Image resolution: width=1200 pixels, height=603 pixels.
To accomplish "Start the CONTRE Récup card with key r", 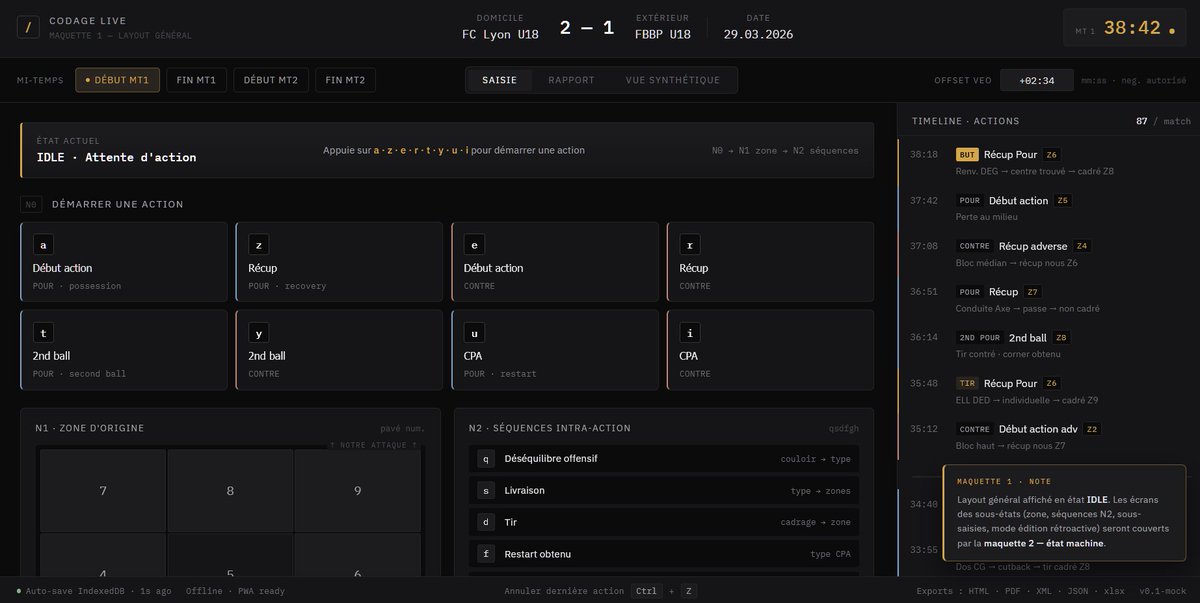I will 770,262.
